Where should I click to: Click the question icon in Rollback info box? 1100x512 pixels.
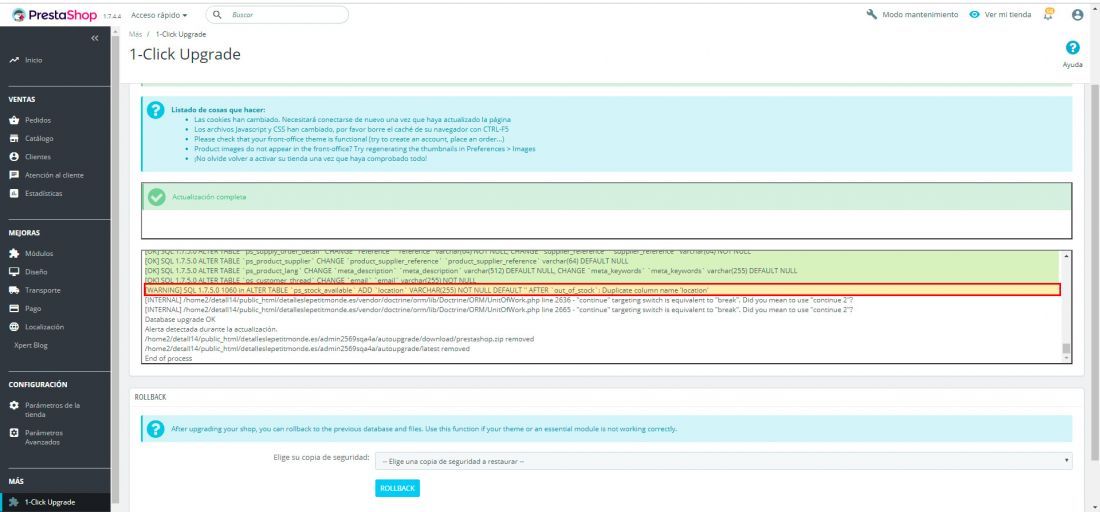(156, 429)
